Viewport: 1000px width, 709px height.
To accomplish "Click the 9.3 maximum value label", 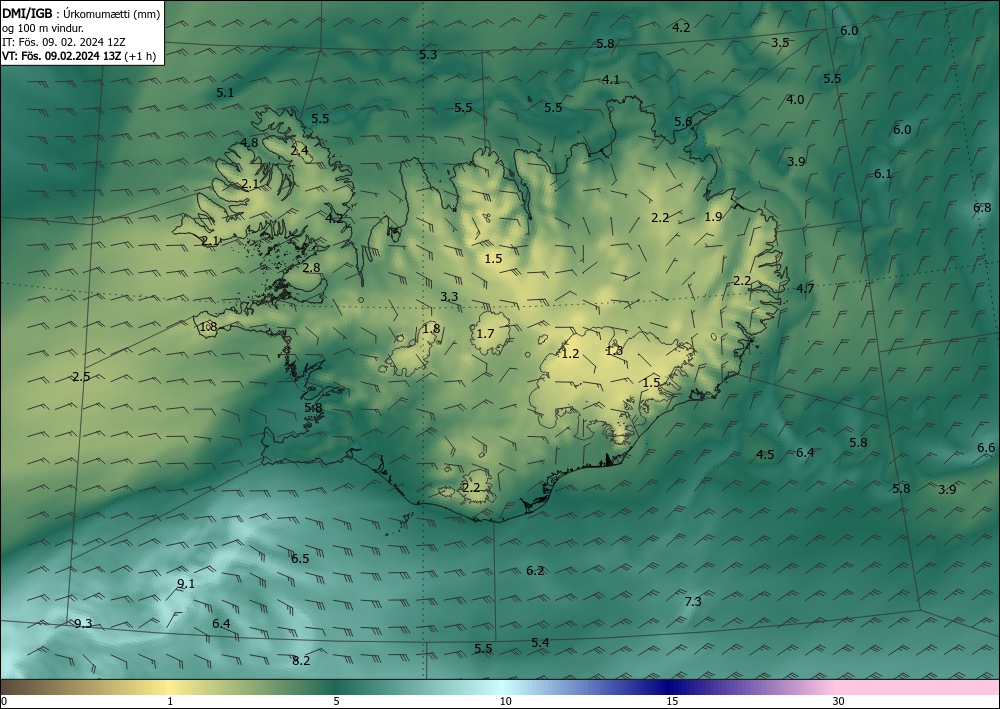I will tap(83, 624).
